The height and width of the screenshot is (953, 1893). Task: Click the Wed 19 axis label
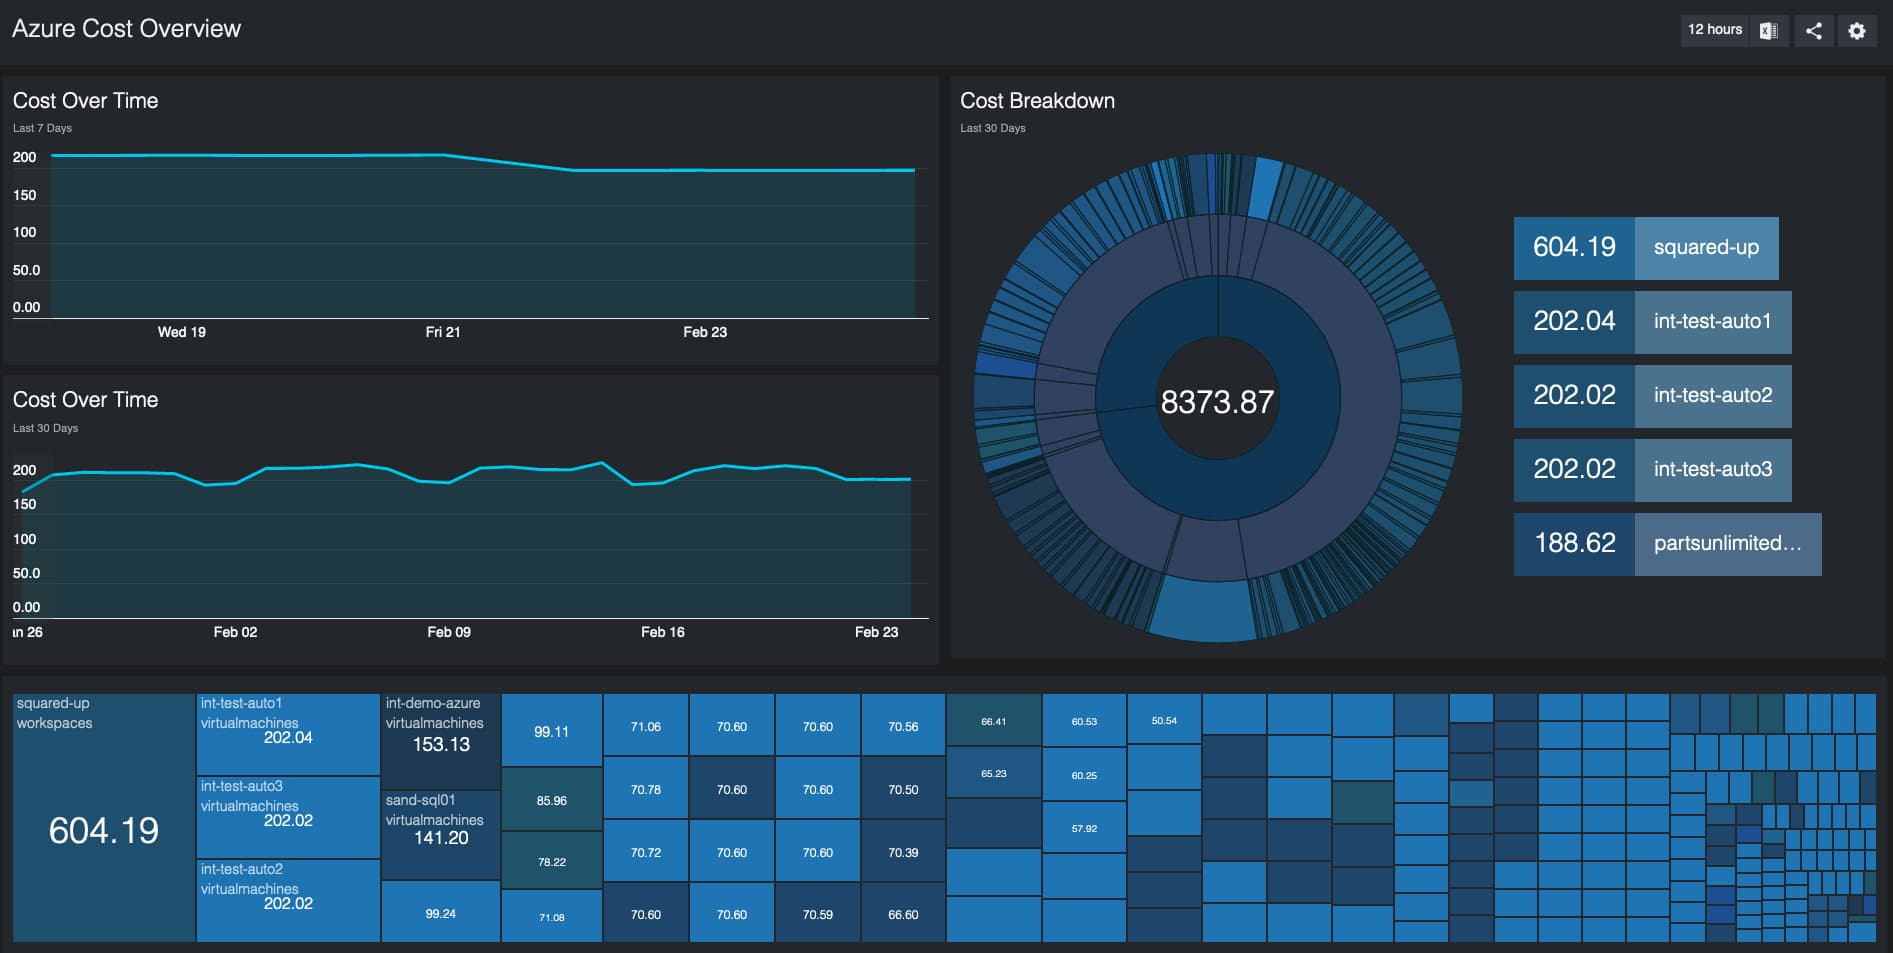coord(182,332)
